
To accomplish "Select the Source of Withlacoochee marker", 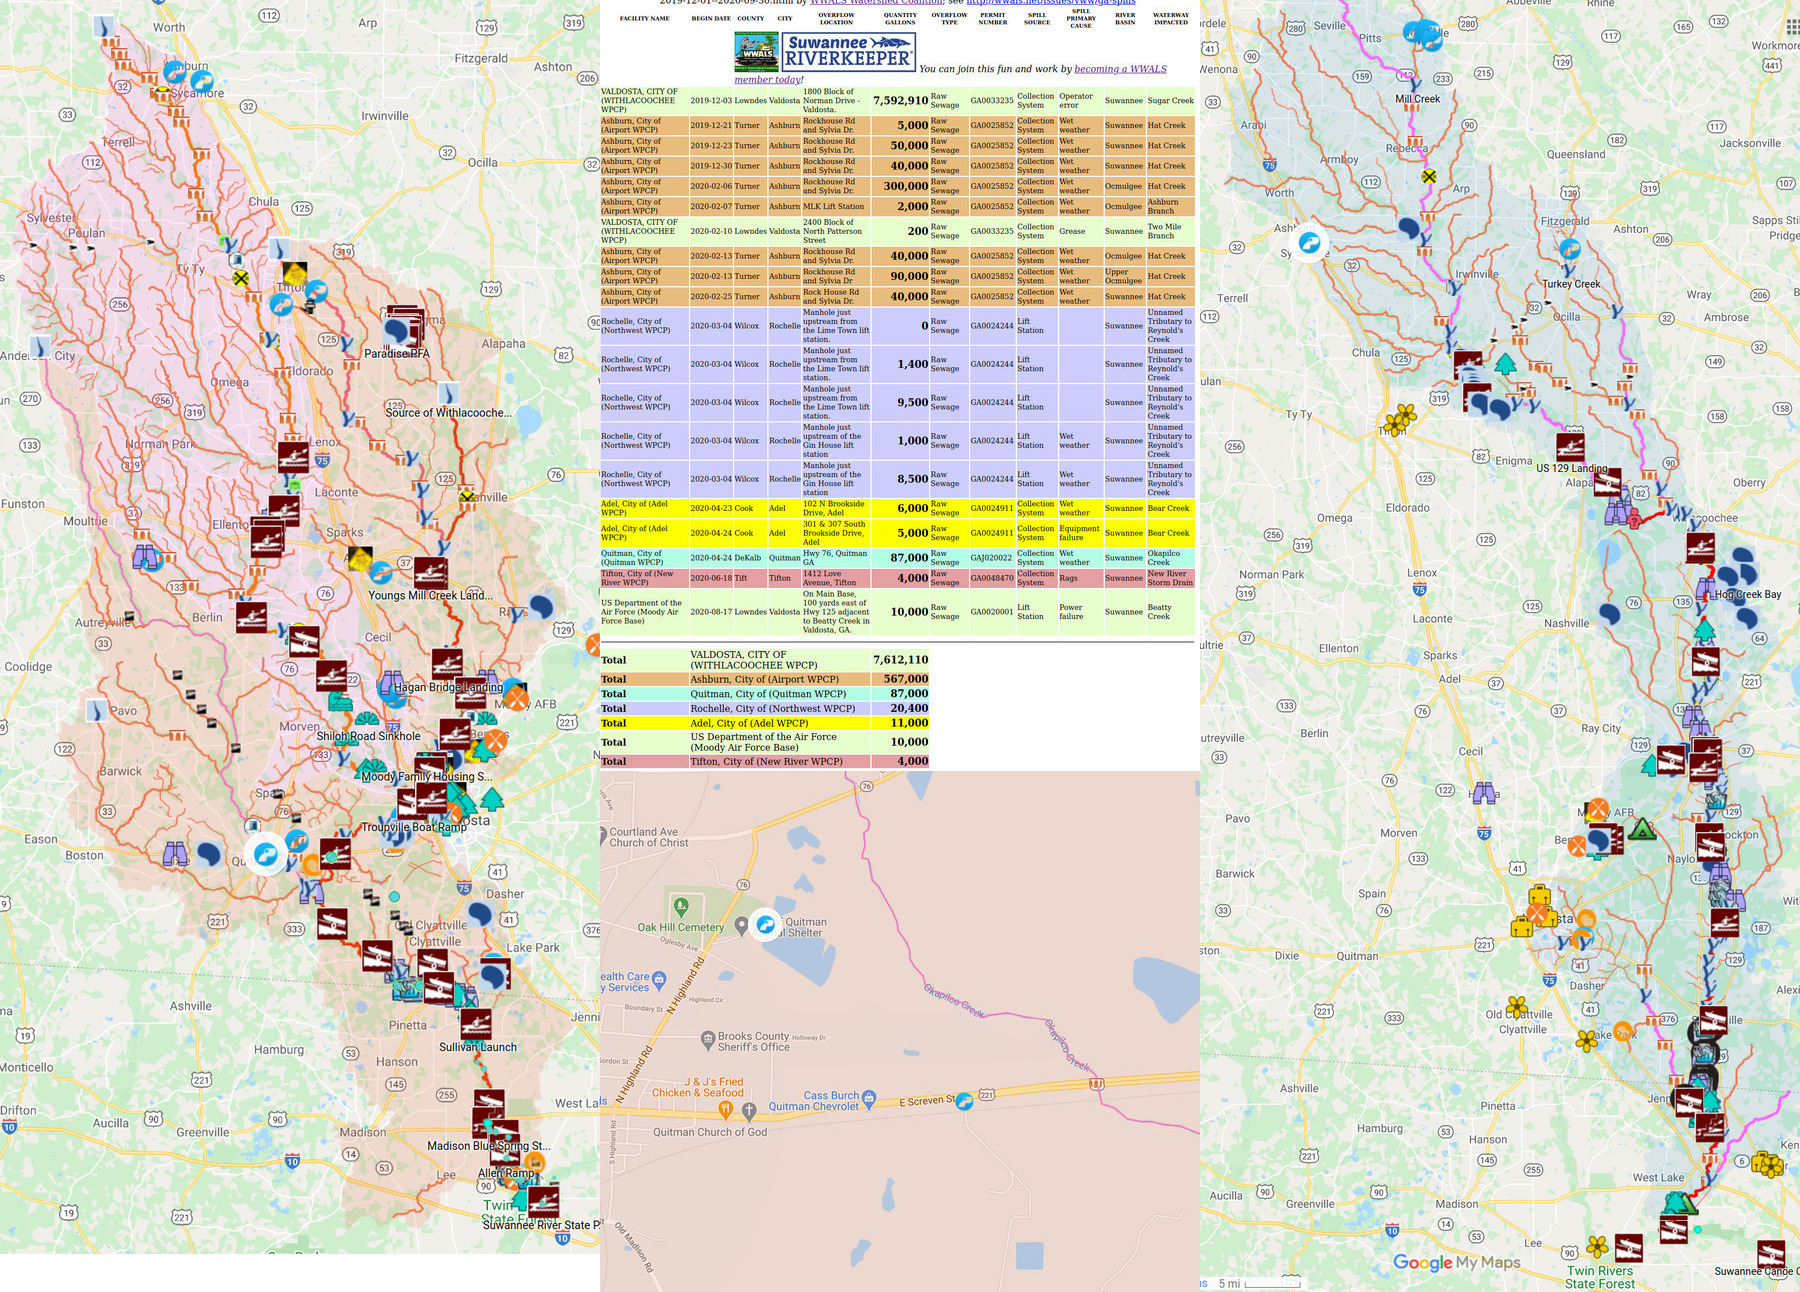I will tap(448, 393).
